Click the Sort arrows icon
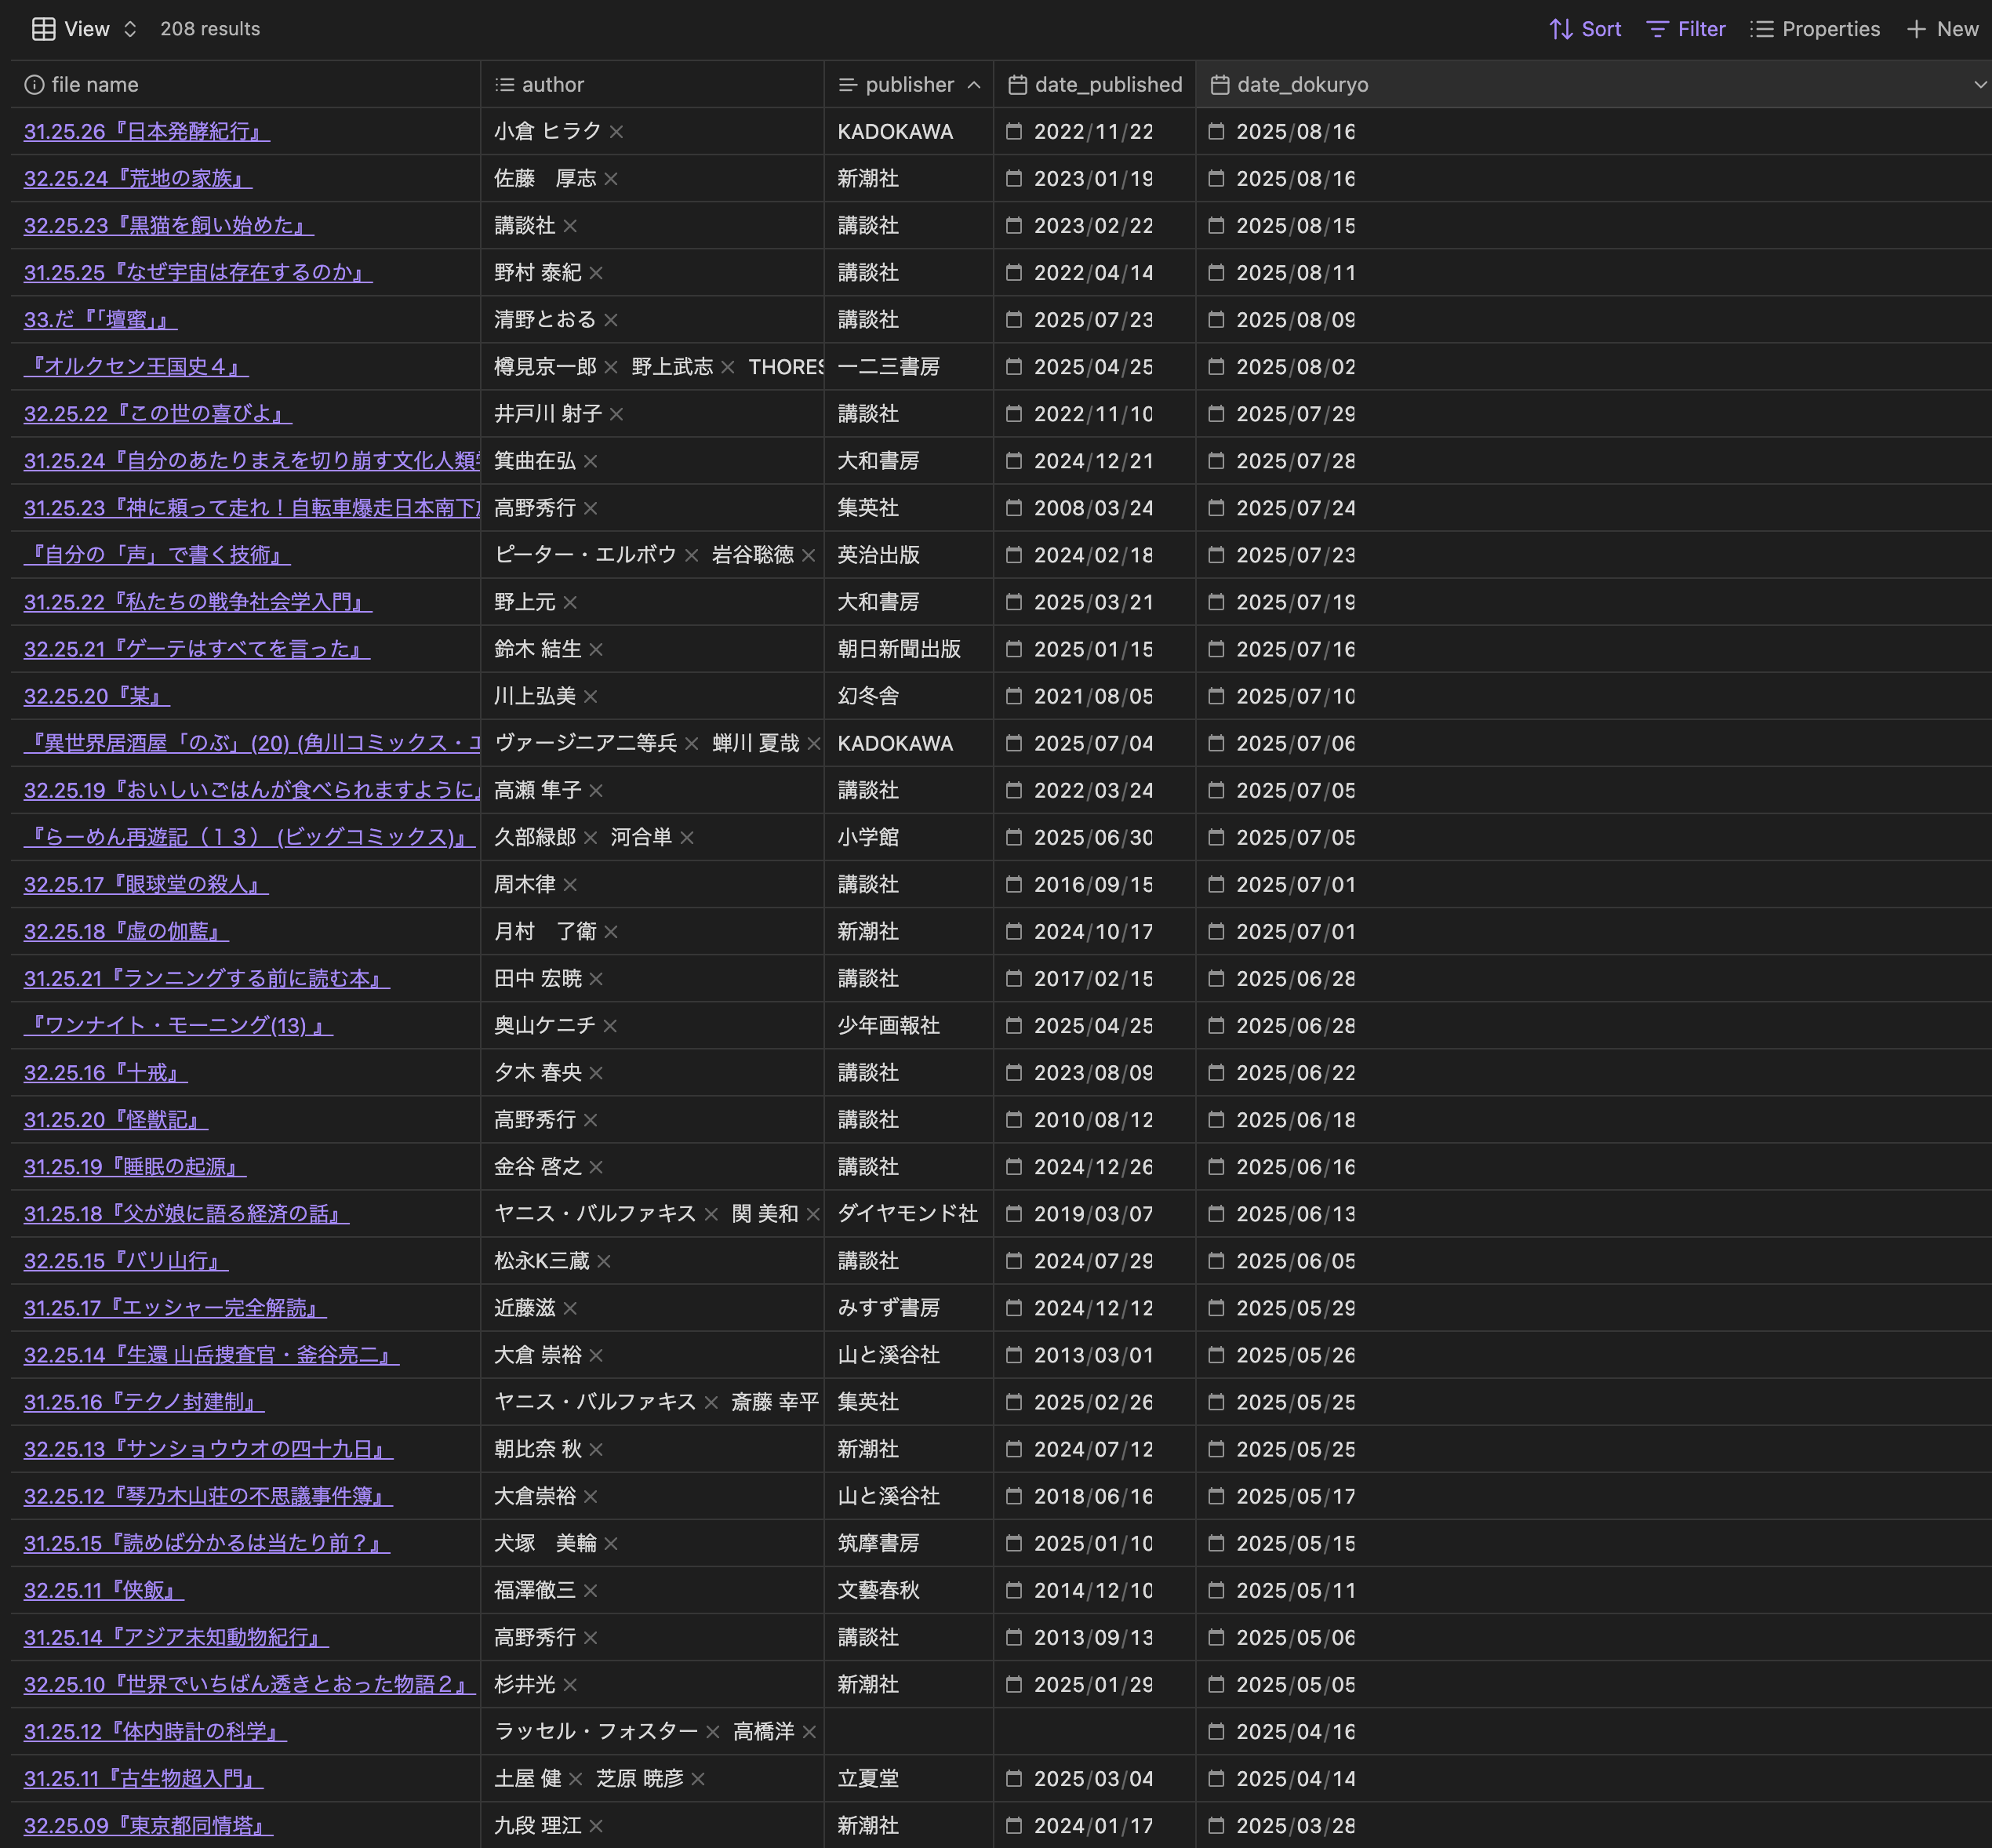Image resolution: width=1992 pixels, height=1848 pixels. coord(1560,29)
